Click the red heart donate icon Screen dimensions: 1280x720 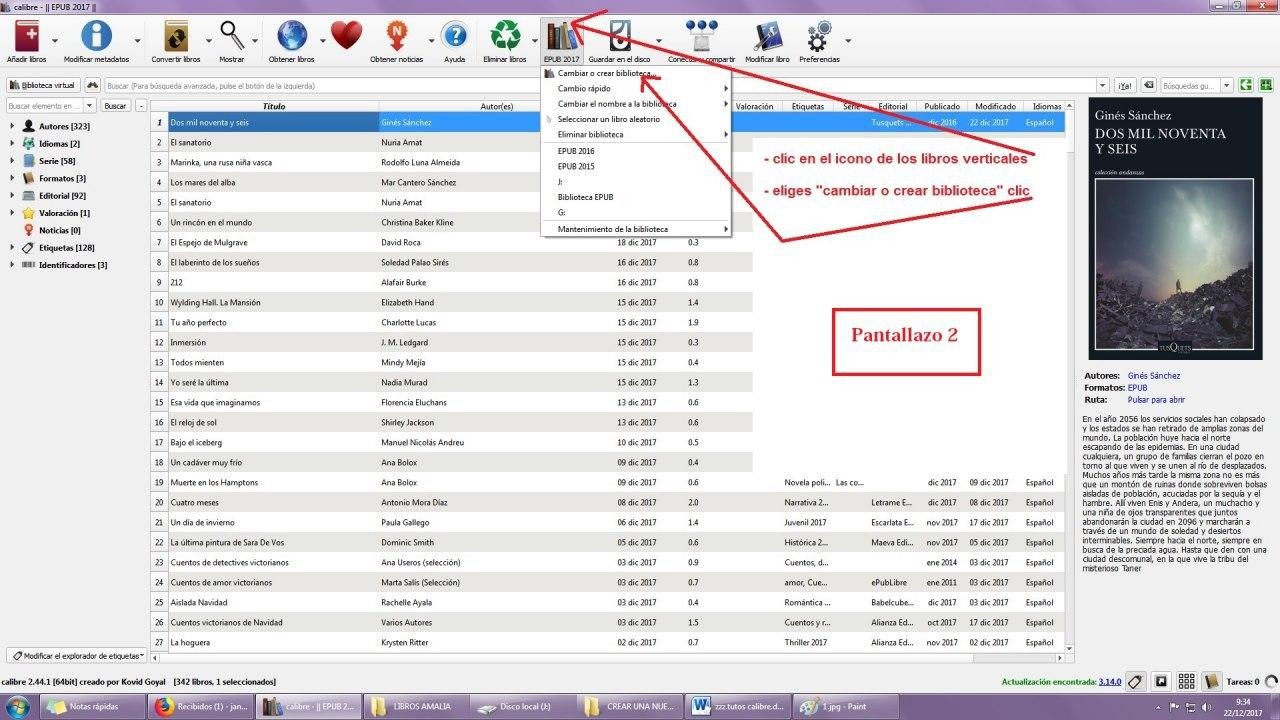click(346, 36)
